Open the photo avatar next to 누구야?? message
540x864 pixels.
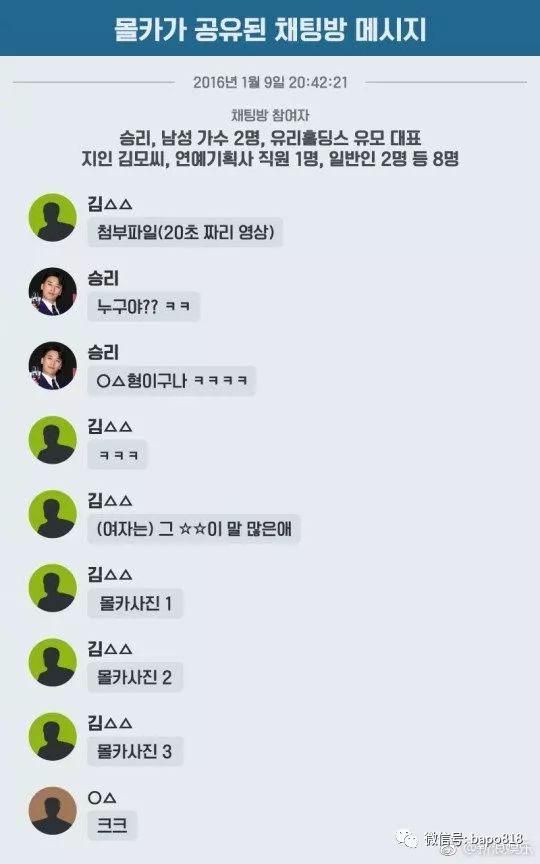[52, 291]
